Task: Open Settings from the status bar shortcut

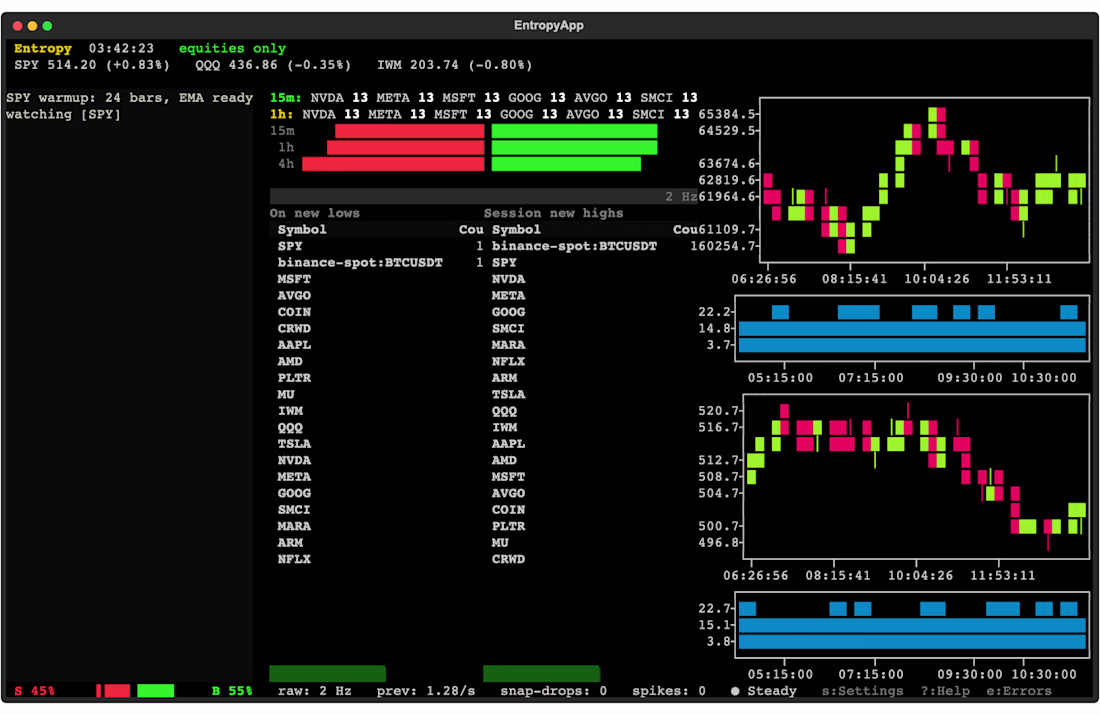Action: 862,691
